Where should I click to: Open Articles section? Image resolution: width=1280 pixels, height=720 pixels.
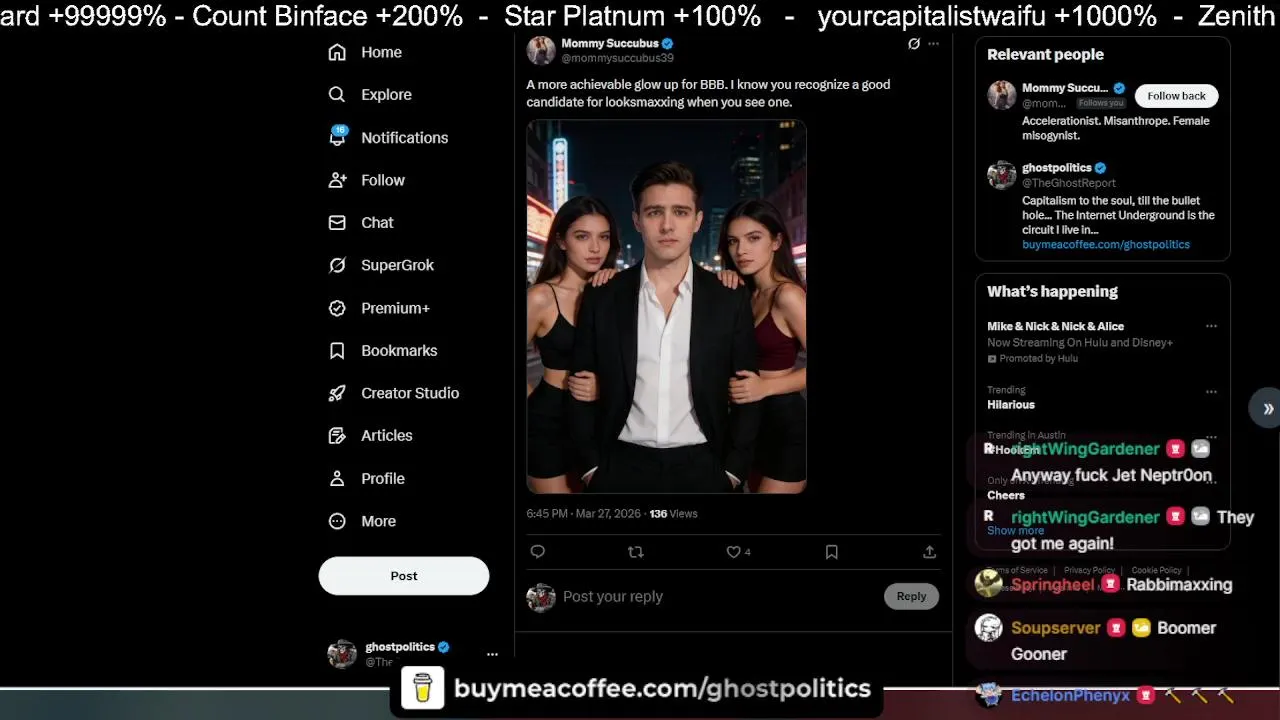click(386, 435)
